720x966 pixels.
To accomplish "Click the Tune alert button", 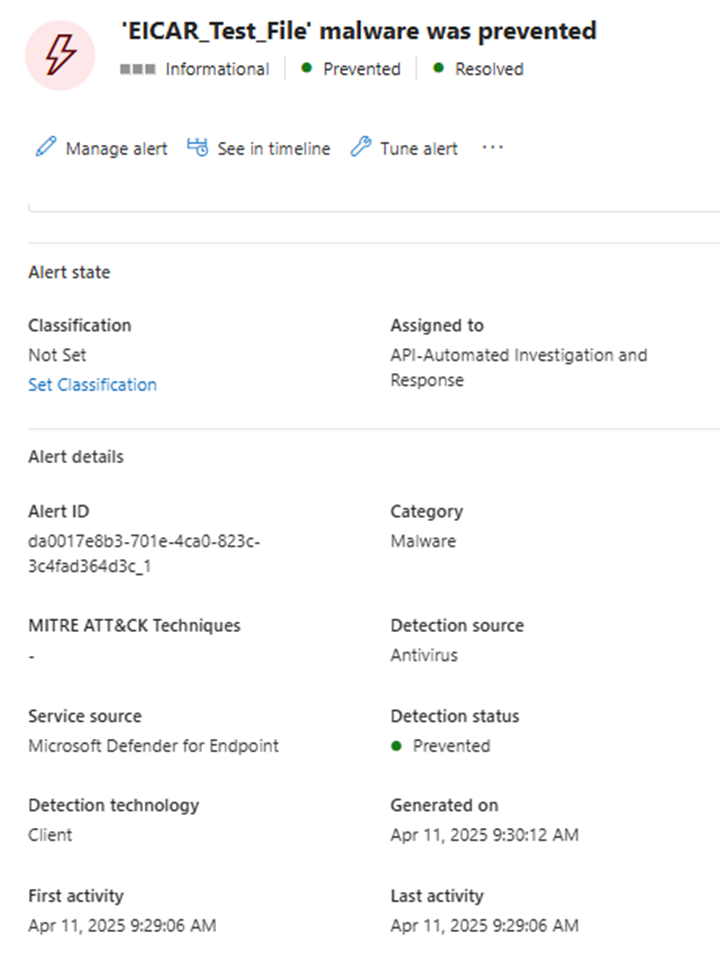I will [417, 148].
